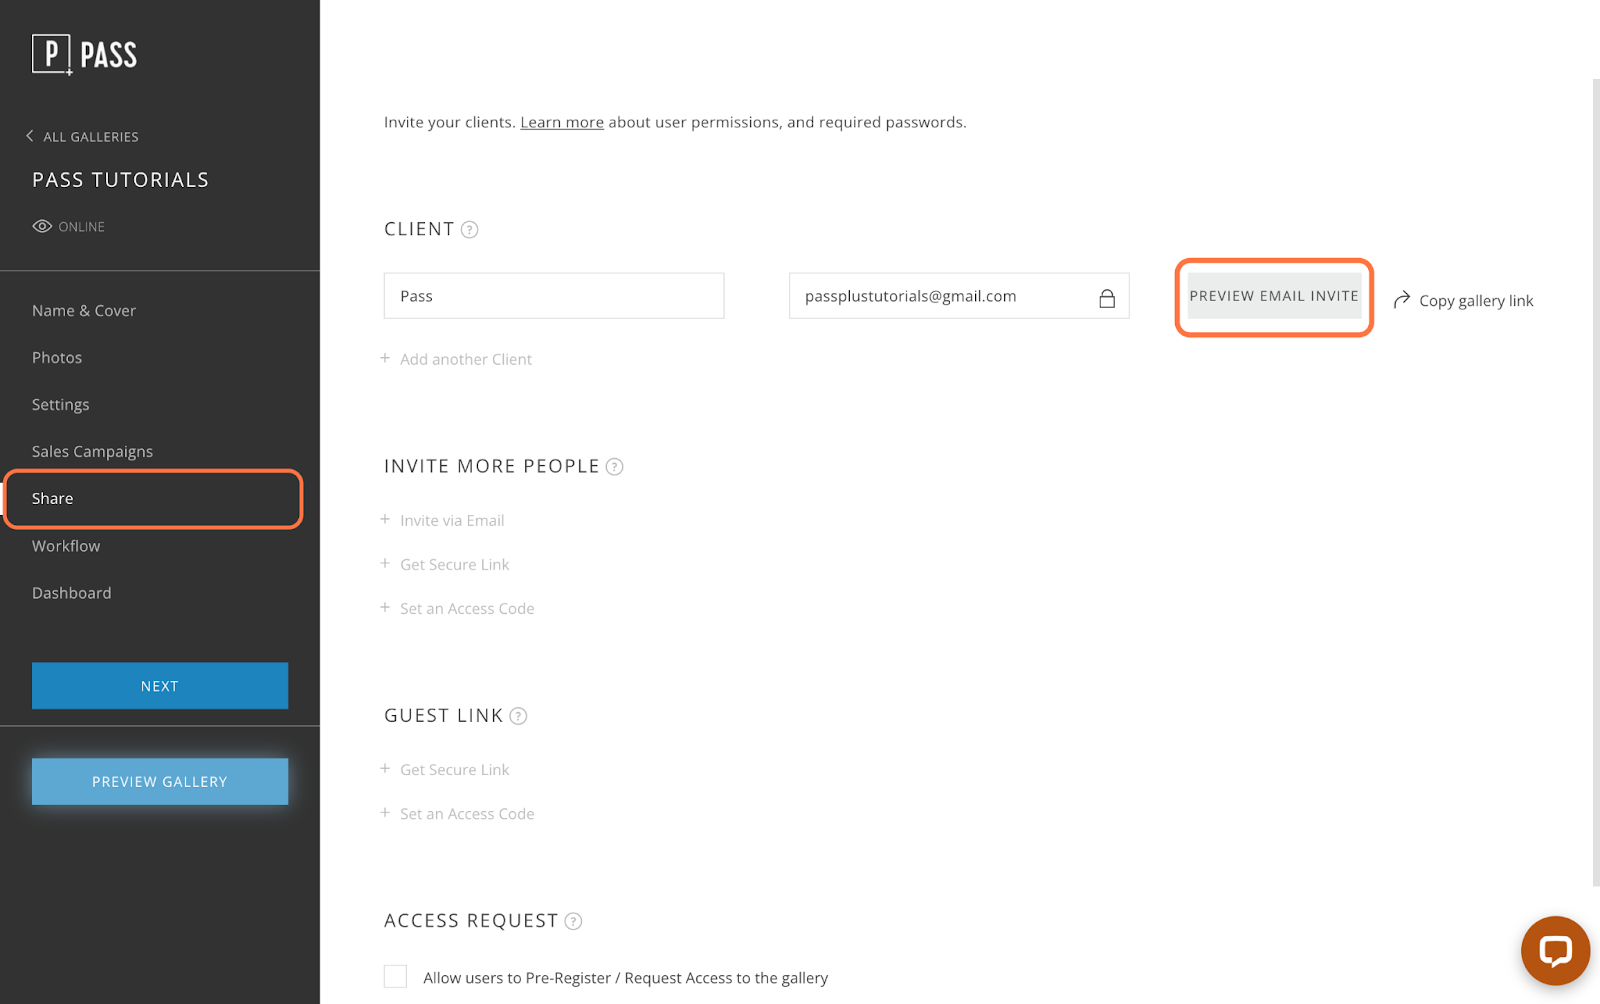Image resolution: width=1600 pixels, height=1004 pixels.
Task: Open the Dashboard section
Action: click(72, 593)
